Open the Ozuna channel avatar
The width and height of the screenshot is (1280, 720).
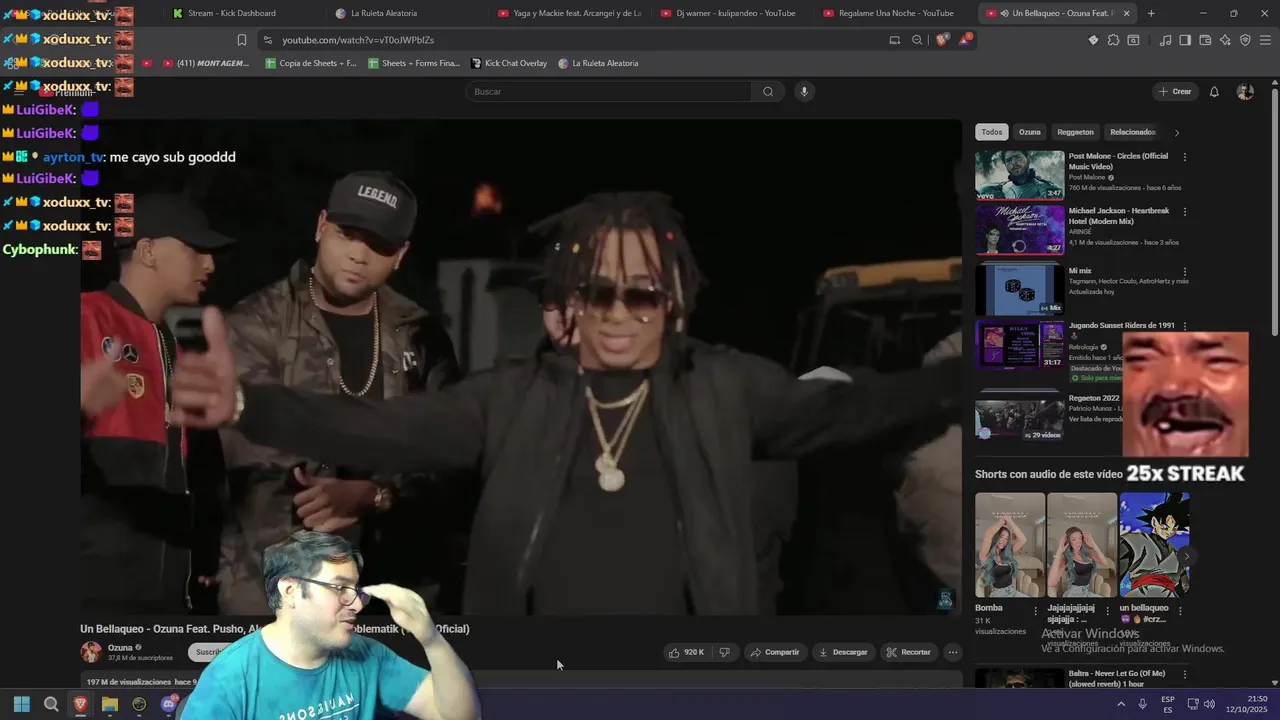pos(91,652)
